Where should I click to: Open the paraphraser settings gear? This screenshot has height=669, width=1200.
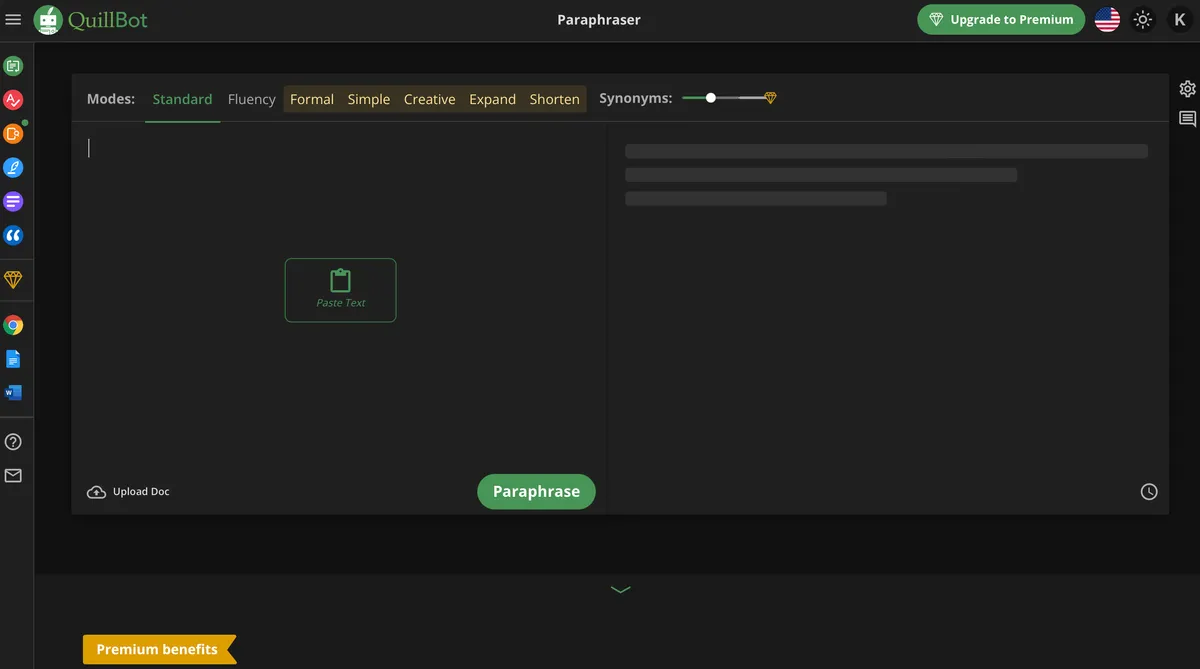[x=1187, y=88]
